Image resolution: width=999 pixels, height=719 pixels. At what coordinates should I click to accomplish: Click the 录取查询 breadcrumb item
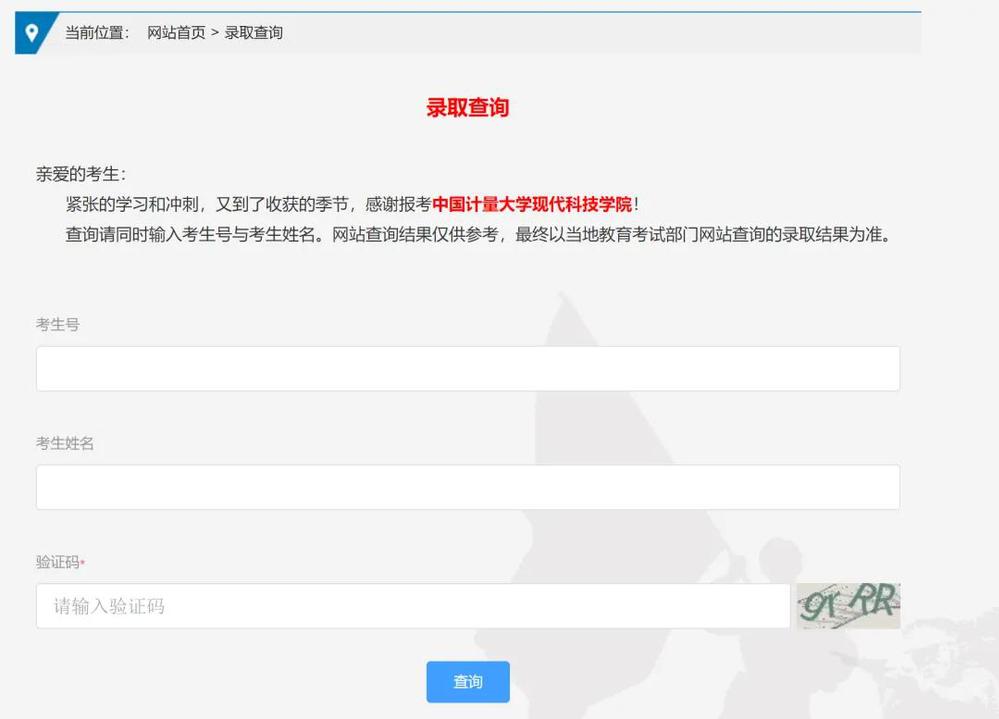pos(254,32)
